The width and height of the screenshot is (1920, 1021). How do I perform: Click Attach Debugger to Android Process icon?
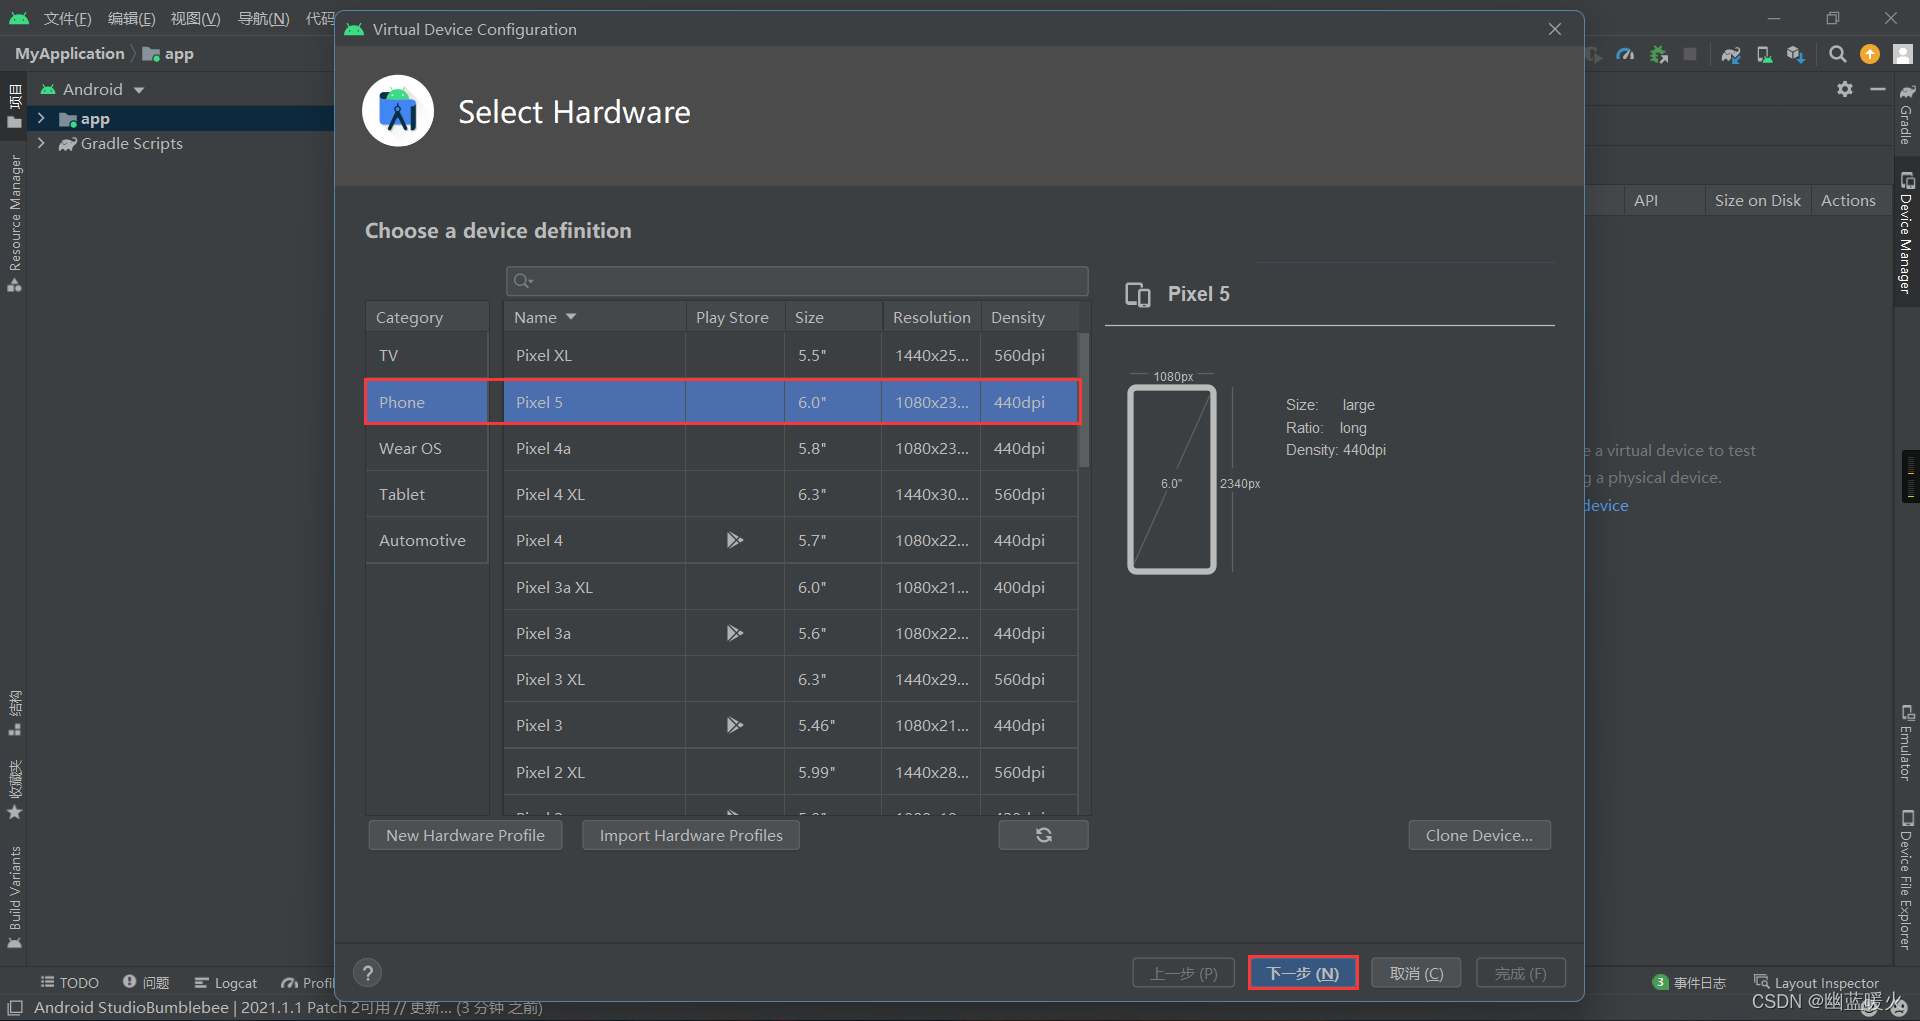tap(1659, 54)
